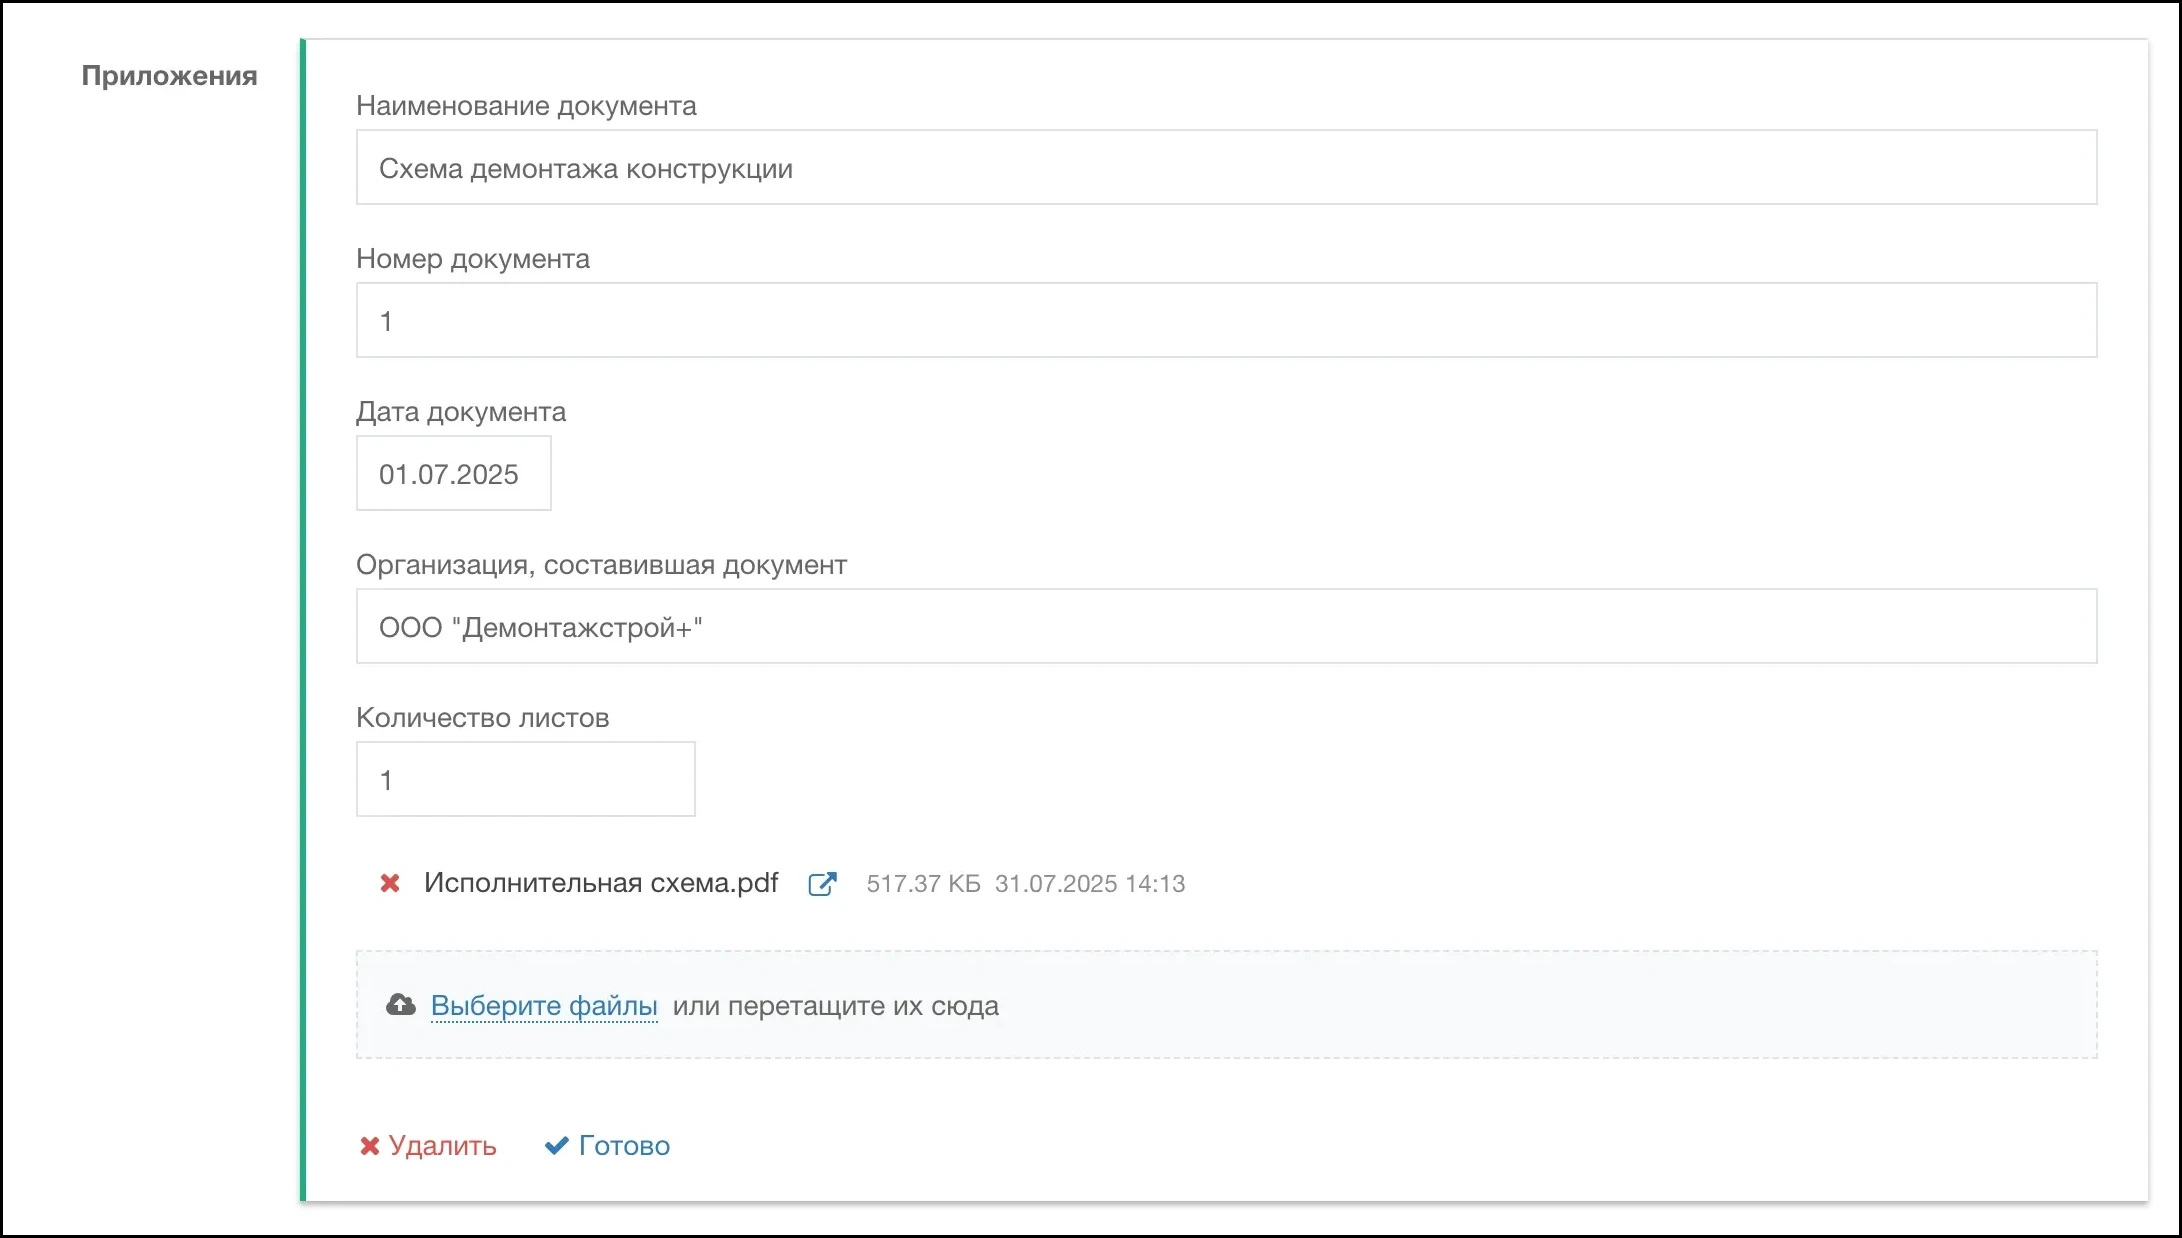Open the Дата документа date field

coord(453,474)
